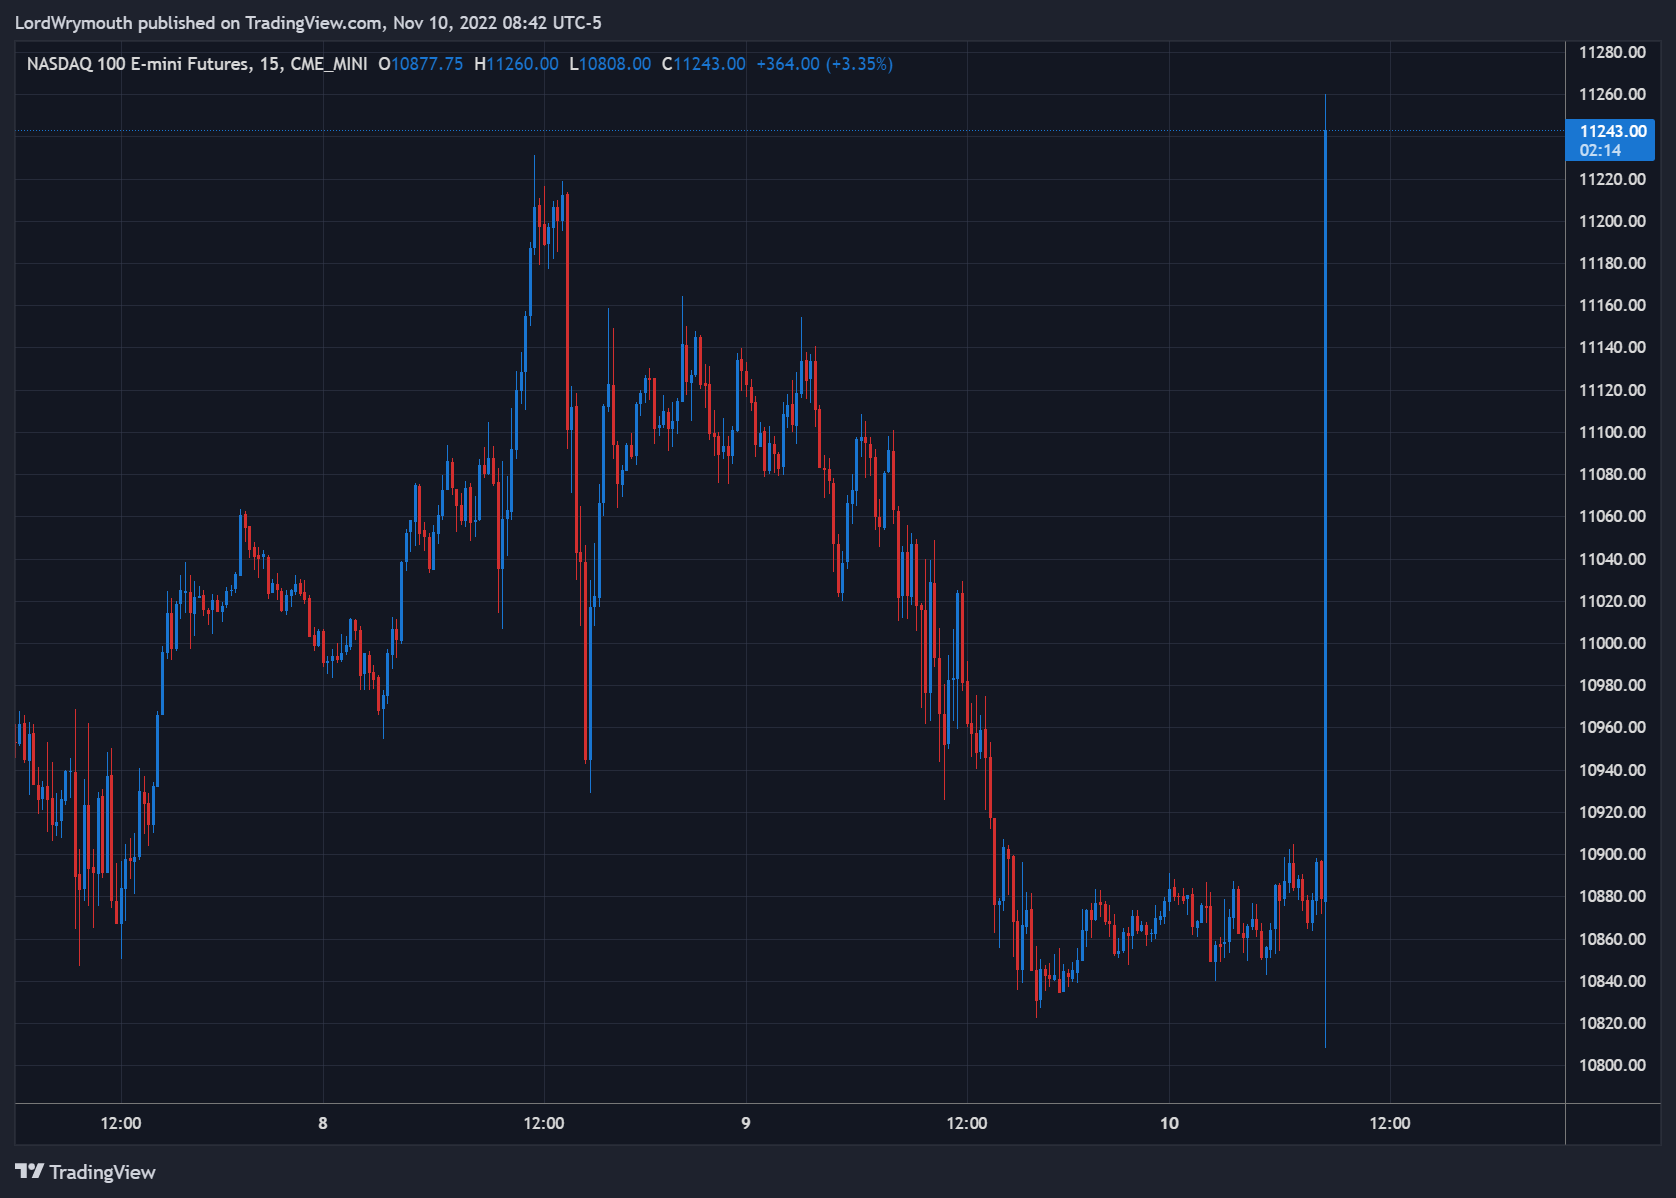Viewport: 1676px width, 1198px height.
Task: Click the countdown timer 02:14
Action: pos(1600,150)
